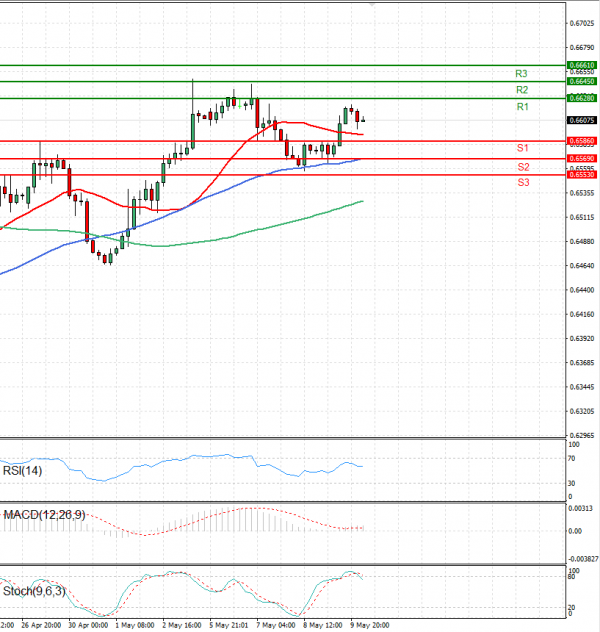The width and height of the screenshot is (600, 632).
Task: Click the 2 May 16:00 time label
Action: (x=182, y=626)
